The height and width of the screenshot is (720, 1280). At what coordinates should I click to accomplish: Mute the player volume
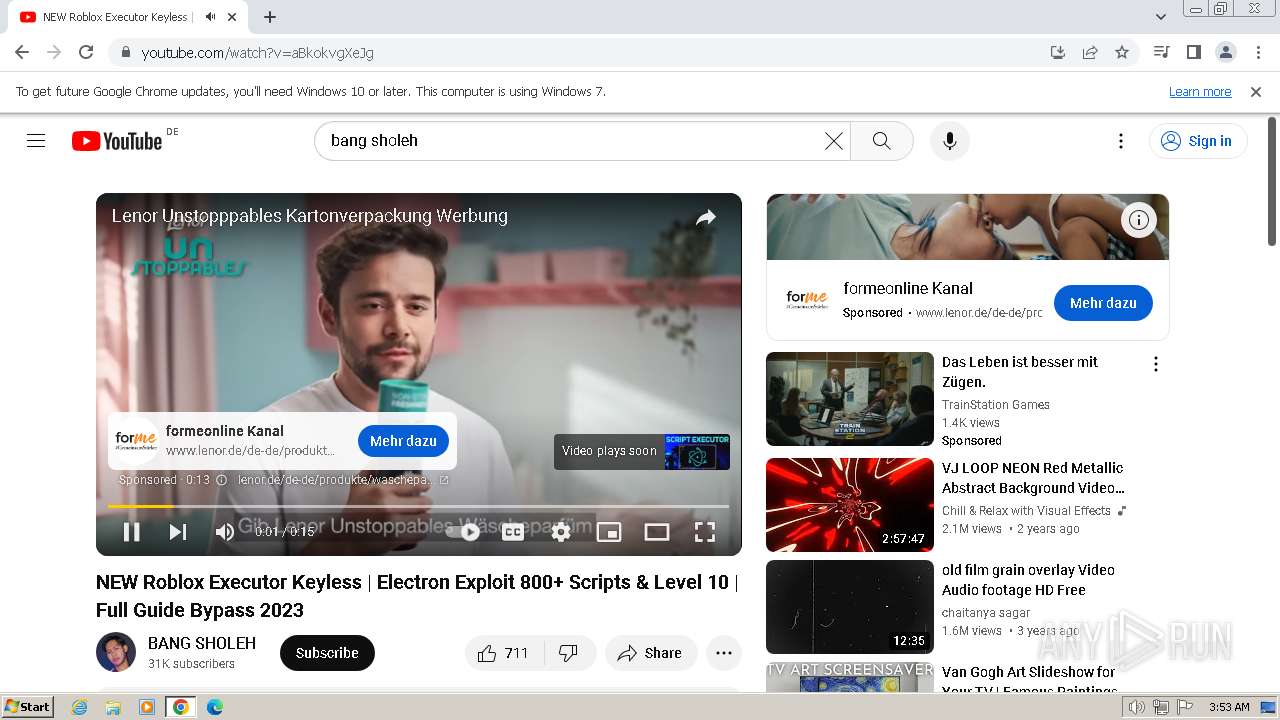(x=225, y=532)
